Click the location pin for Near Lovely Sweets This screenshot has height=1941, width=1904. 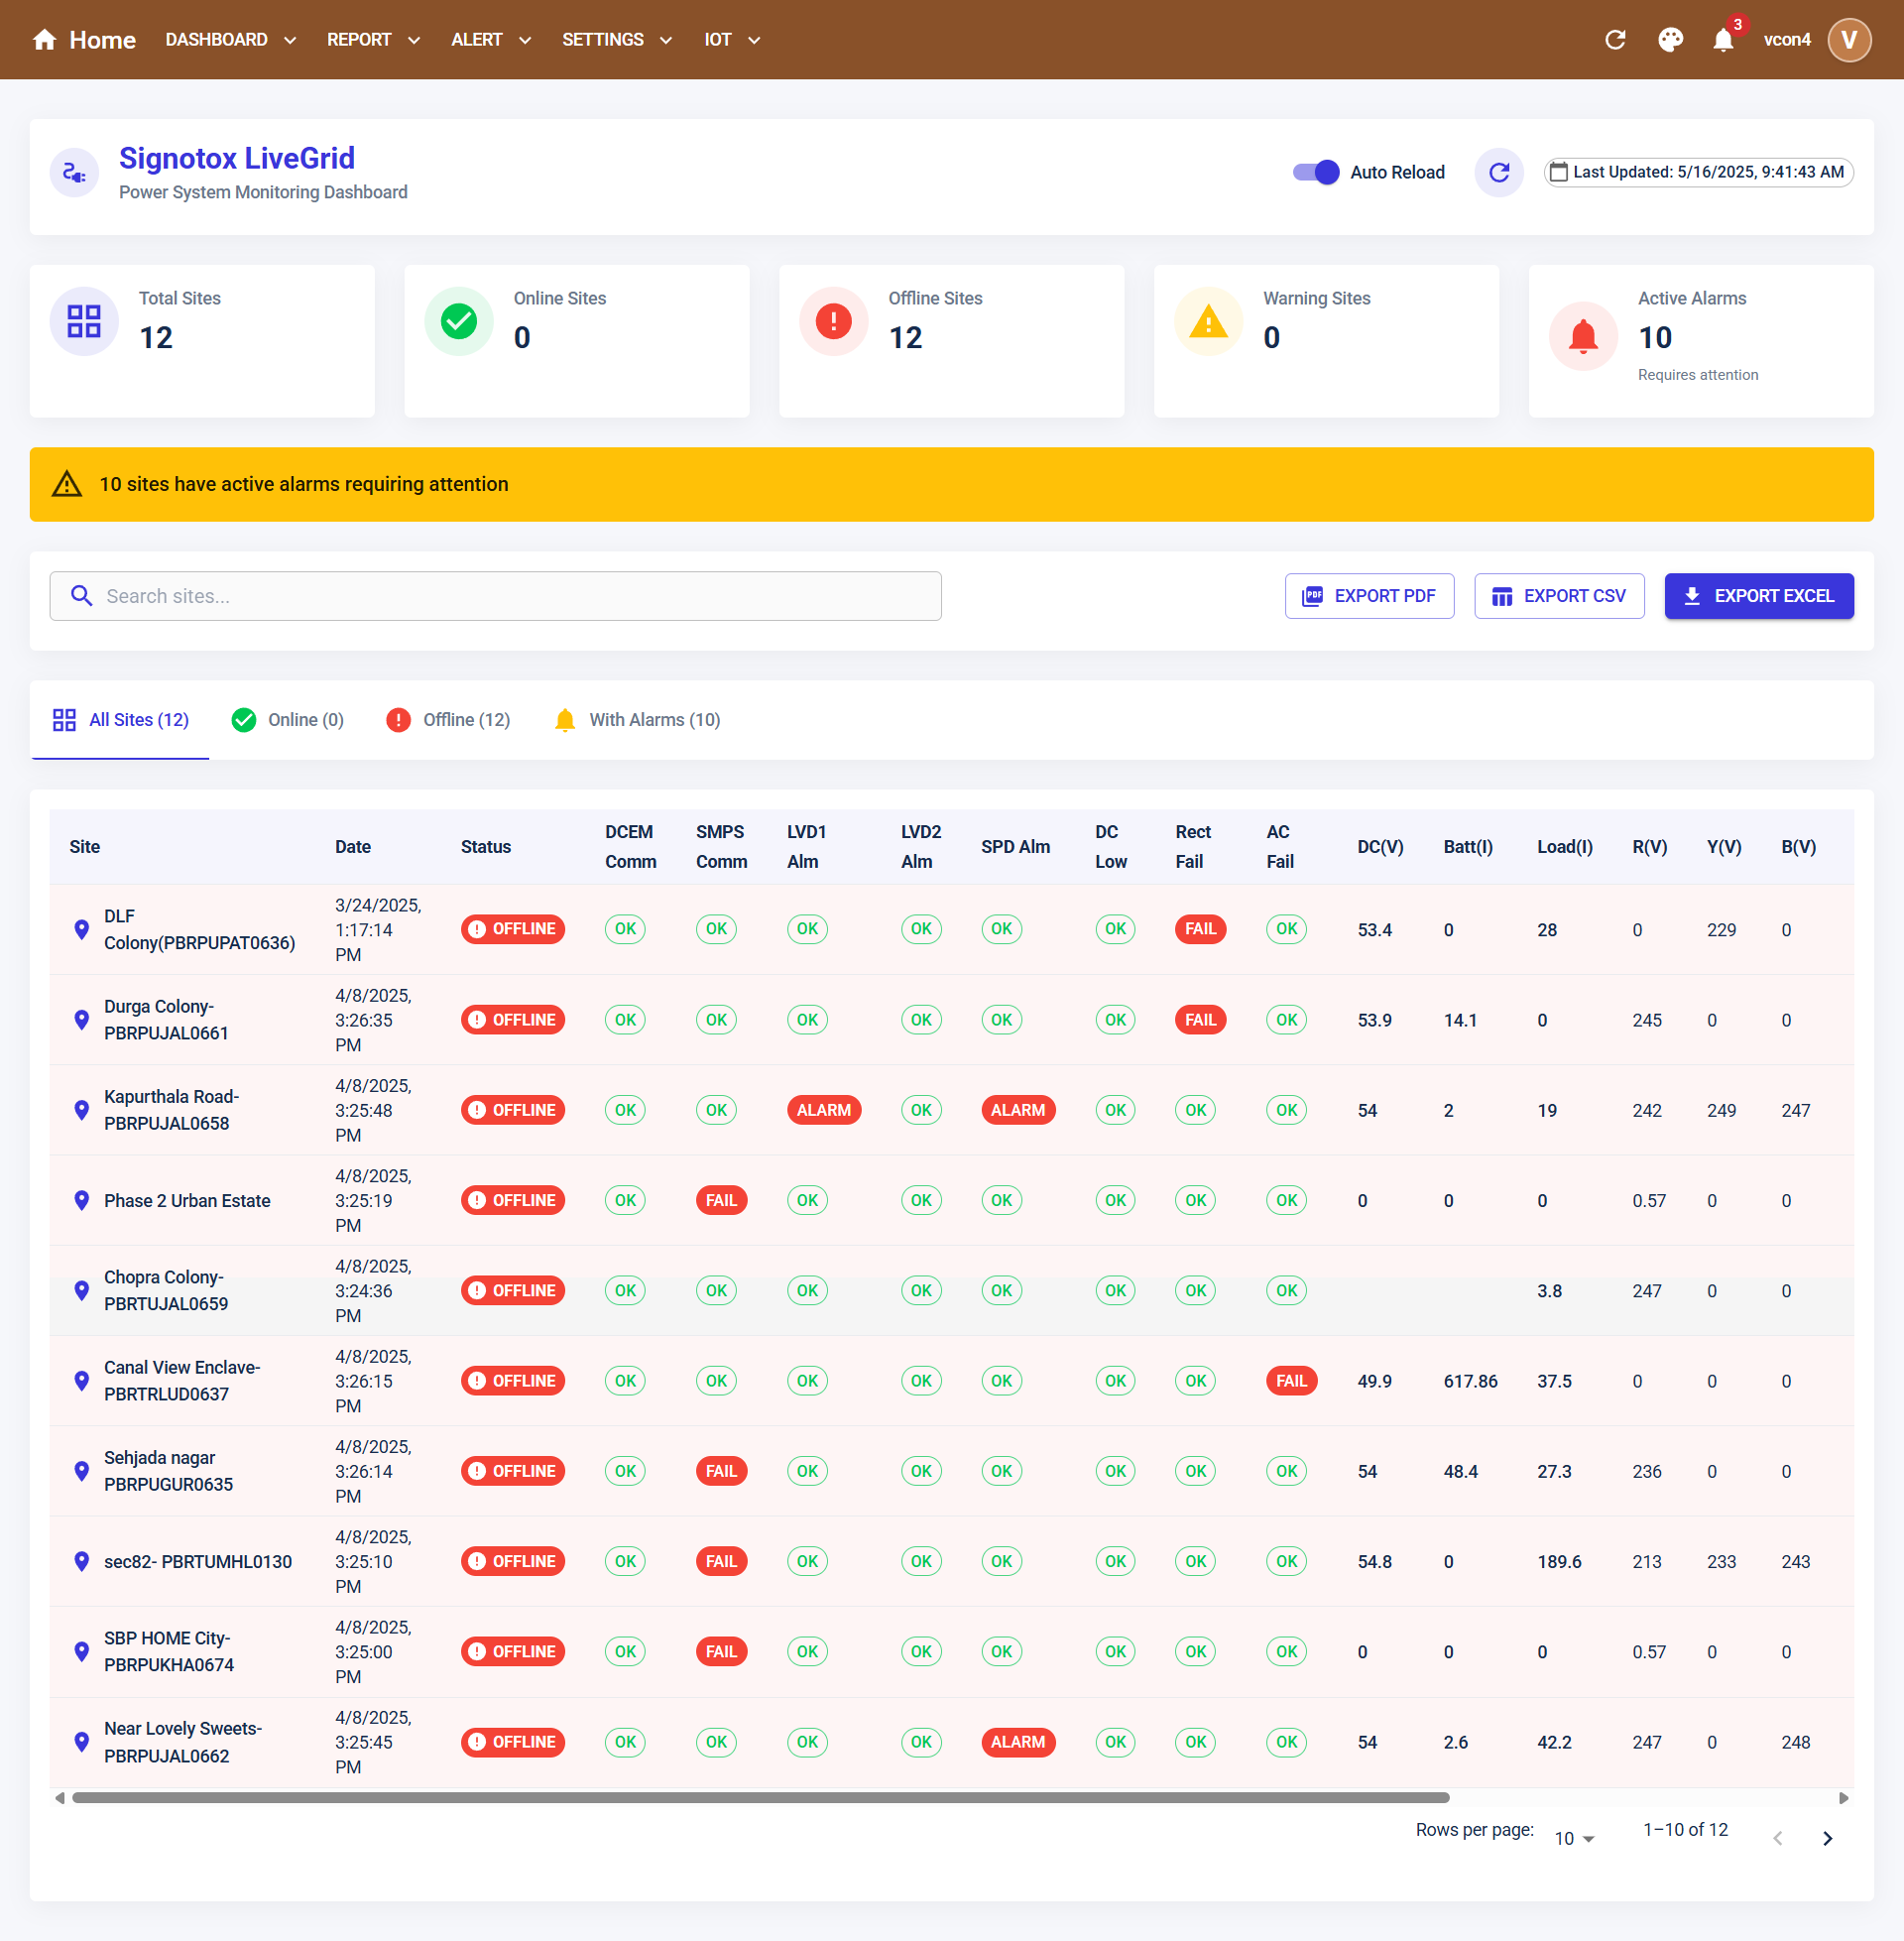click(x=82, y=1742)
